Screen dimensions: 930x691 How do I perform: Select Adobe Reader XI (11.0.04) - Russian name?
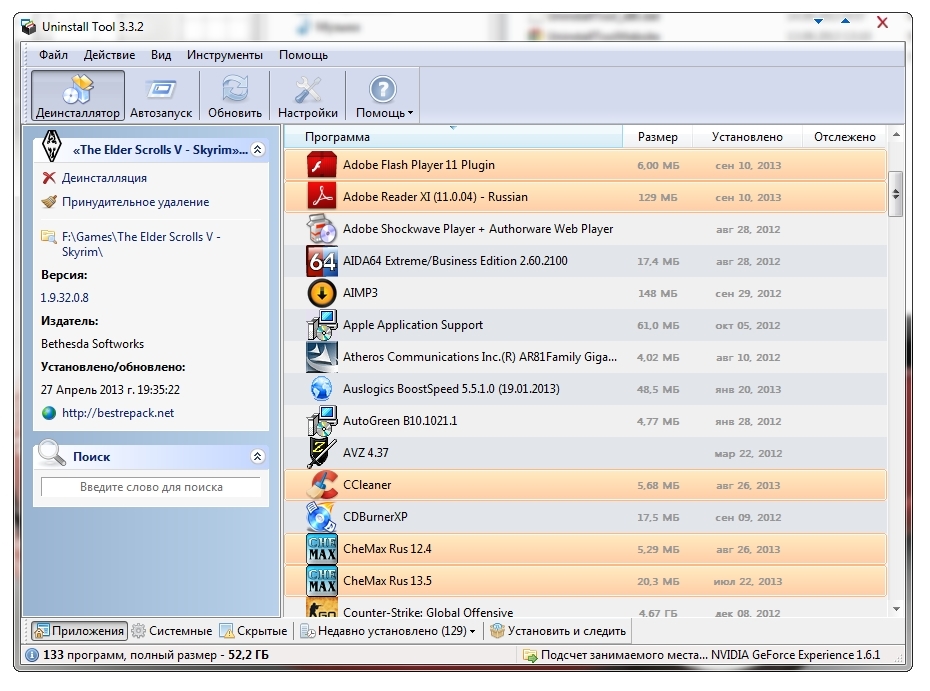point(435,197)
